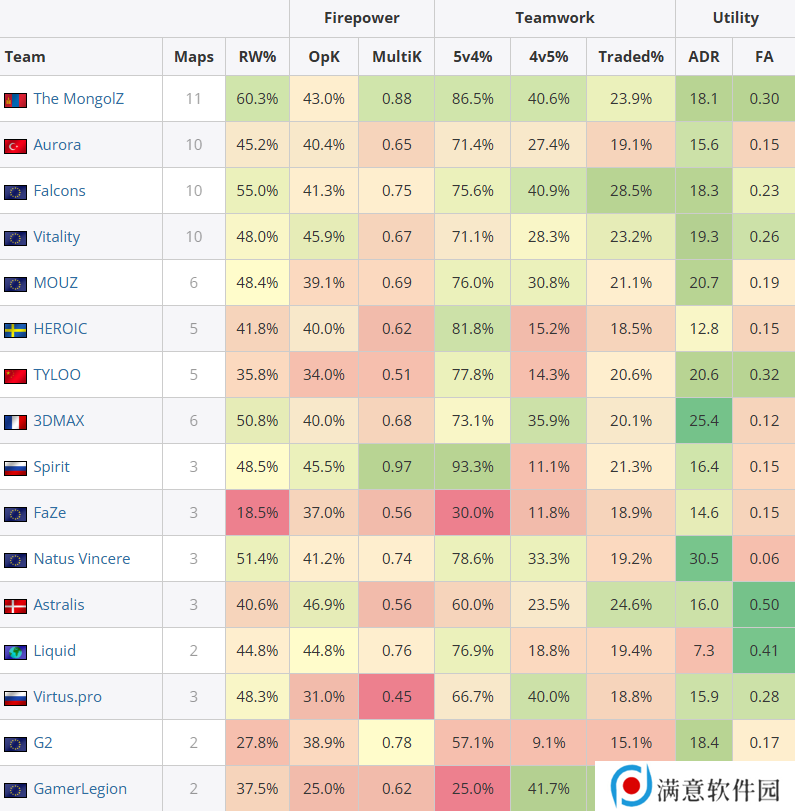Click Aurora's Turkey flag icon
This screenshot has width=795, height=811.
pyautogui.click(x=16, y=146)
